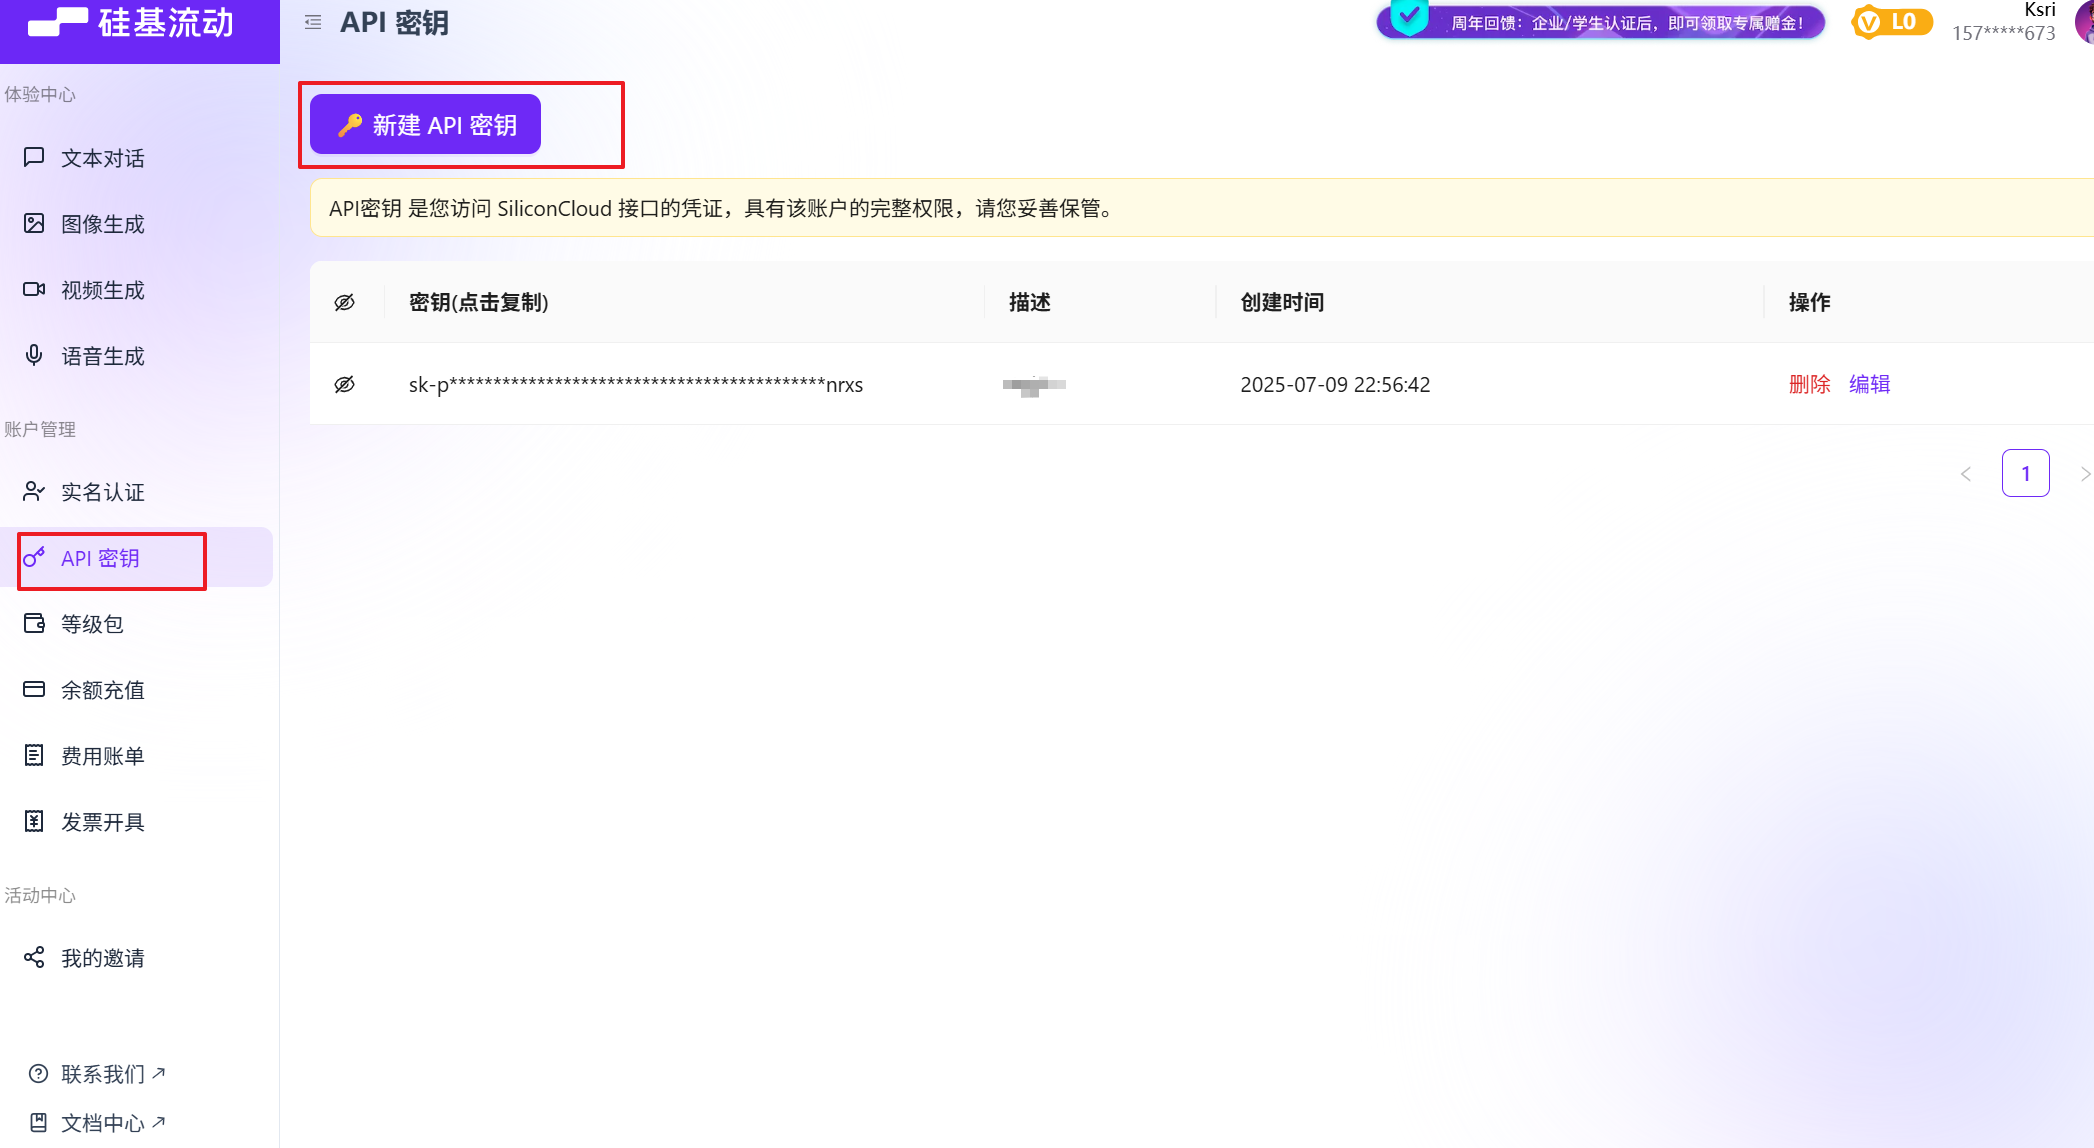Click the 新建 API 密钥 button
The width and height of the screenshot is (2094, 1148).
tap(426, 125)
